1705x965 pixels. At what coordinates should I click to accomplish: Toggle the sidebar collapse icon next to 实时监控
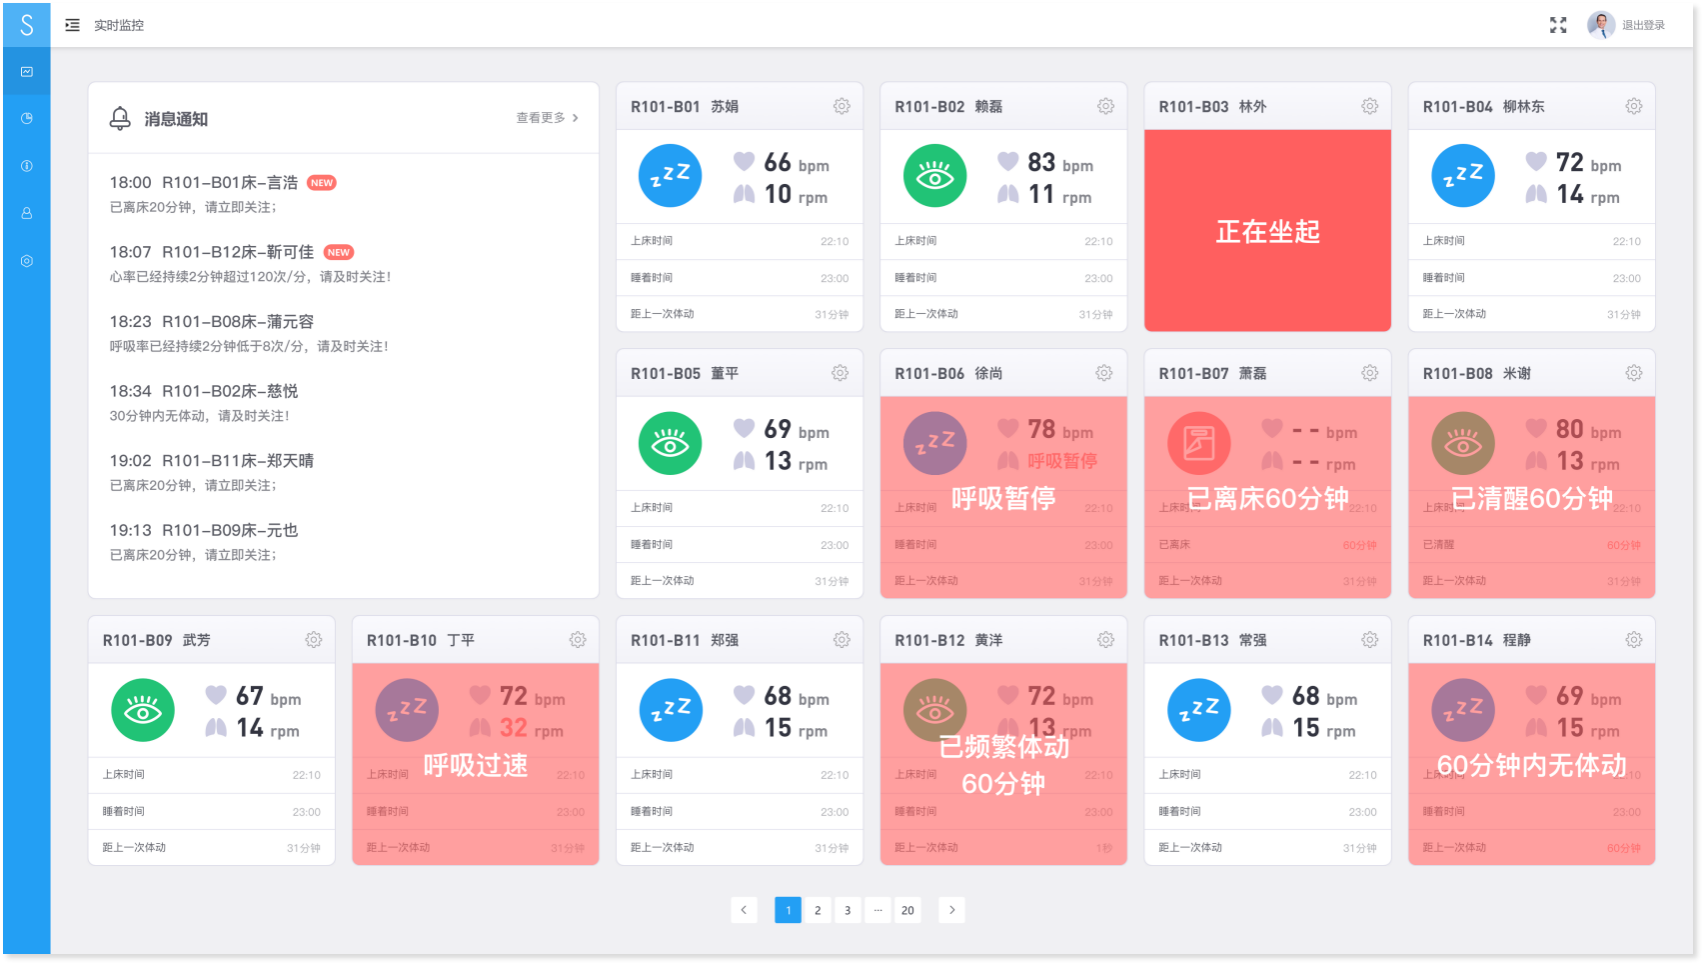pyautogui.click(x=70, y=25)
